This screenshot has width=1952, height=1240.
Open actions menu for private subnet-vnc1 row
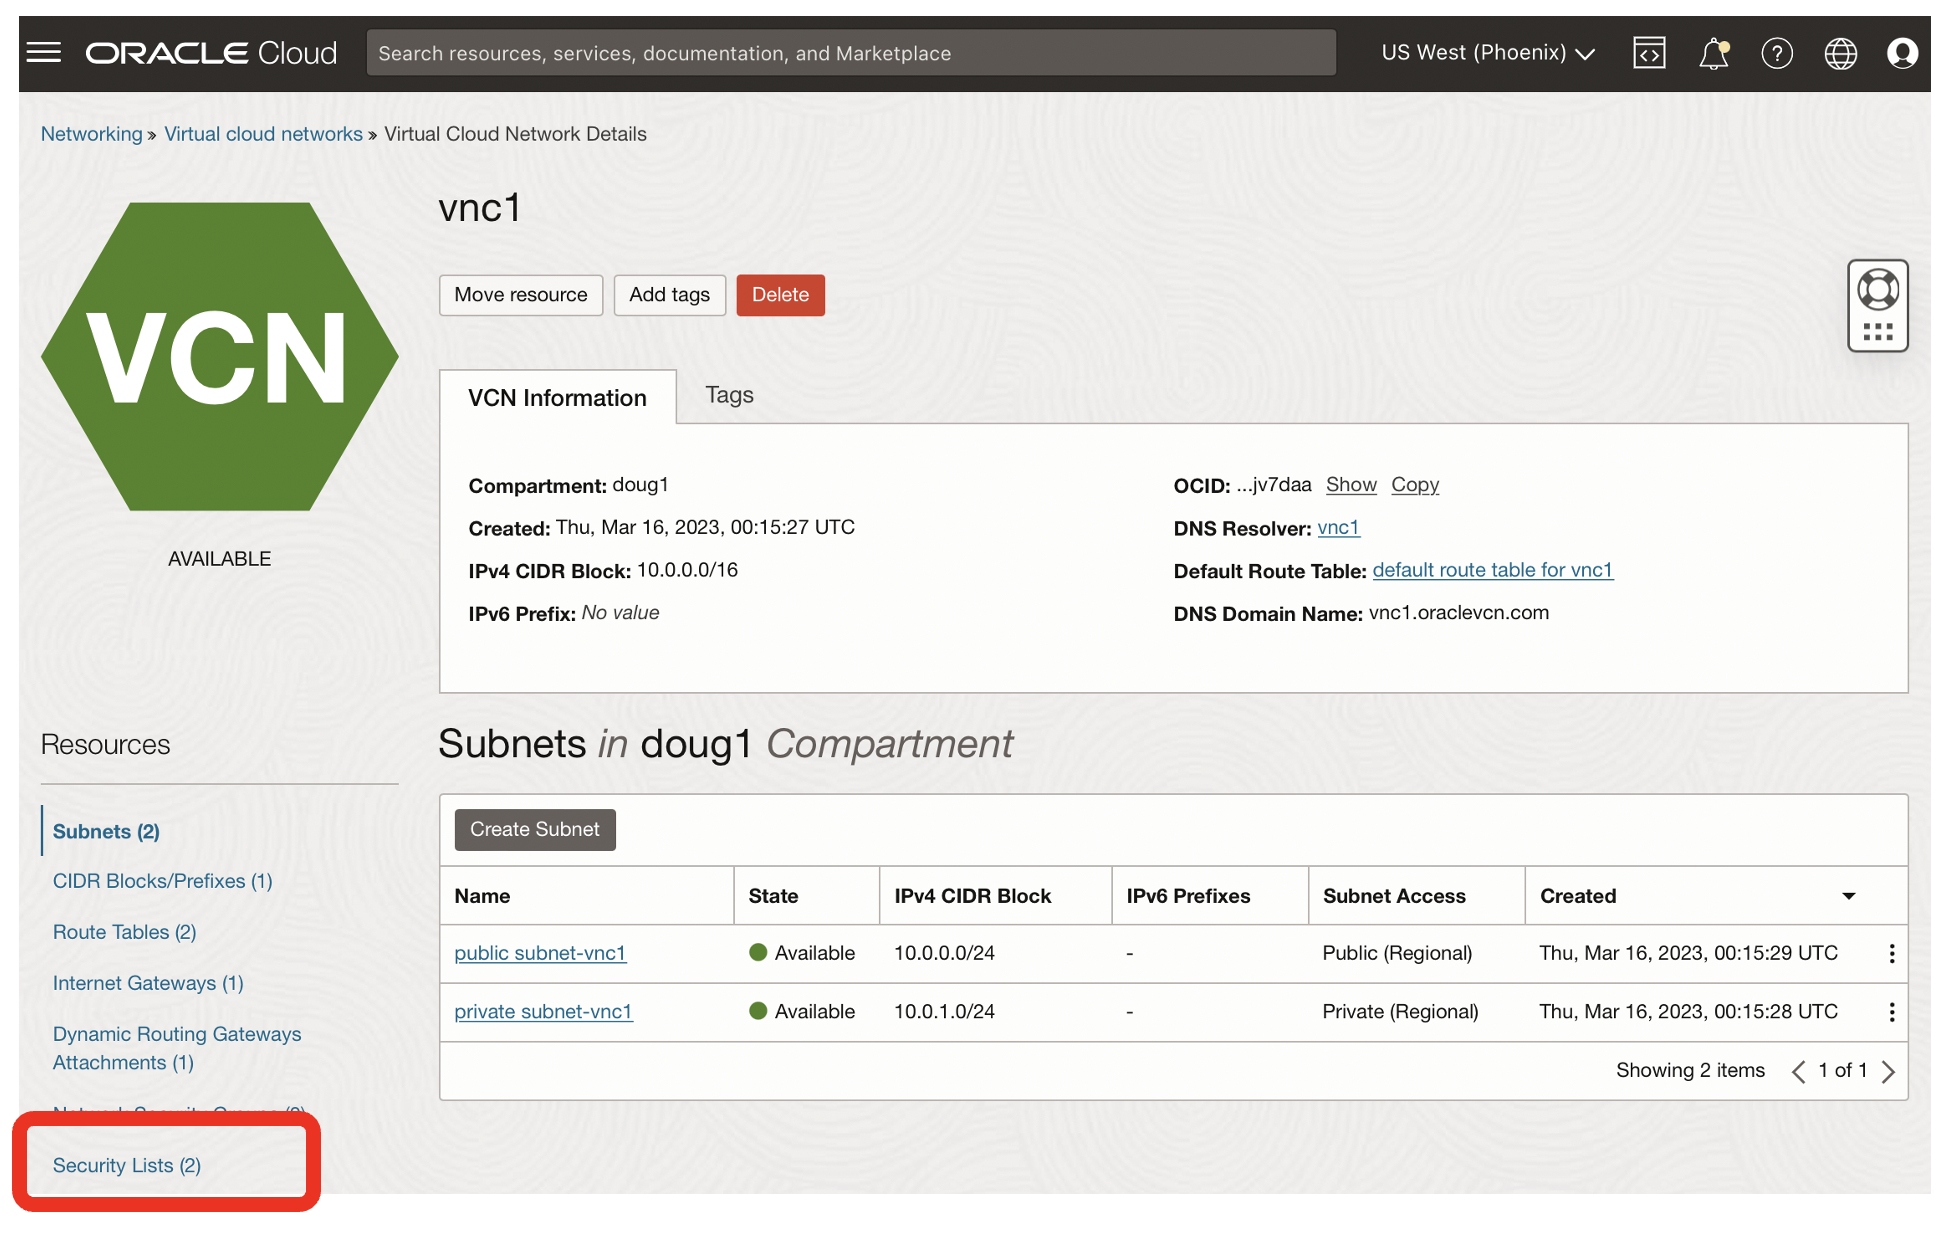click(x=1891, y=1012)
